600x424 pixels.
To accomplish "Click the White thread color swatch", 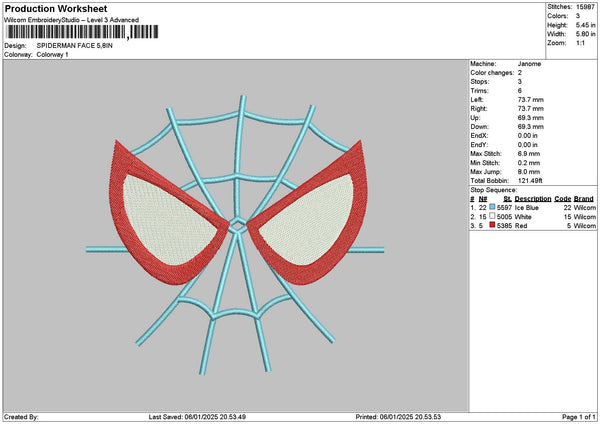I will 492,216.
